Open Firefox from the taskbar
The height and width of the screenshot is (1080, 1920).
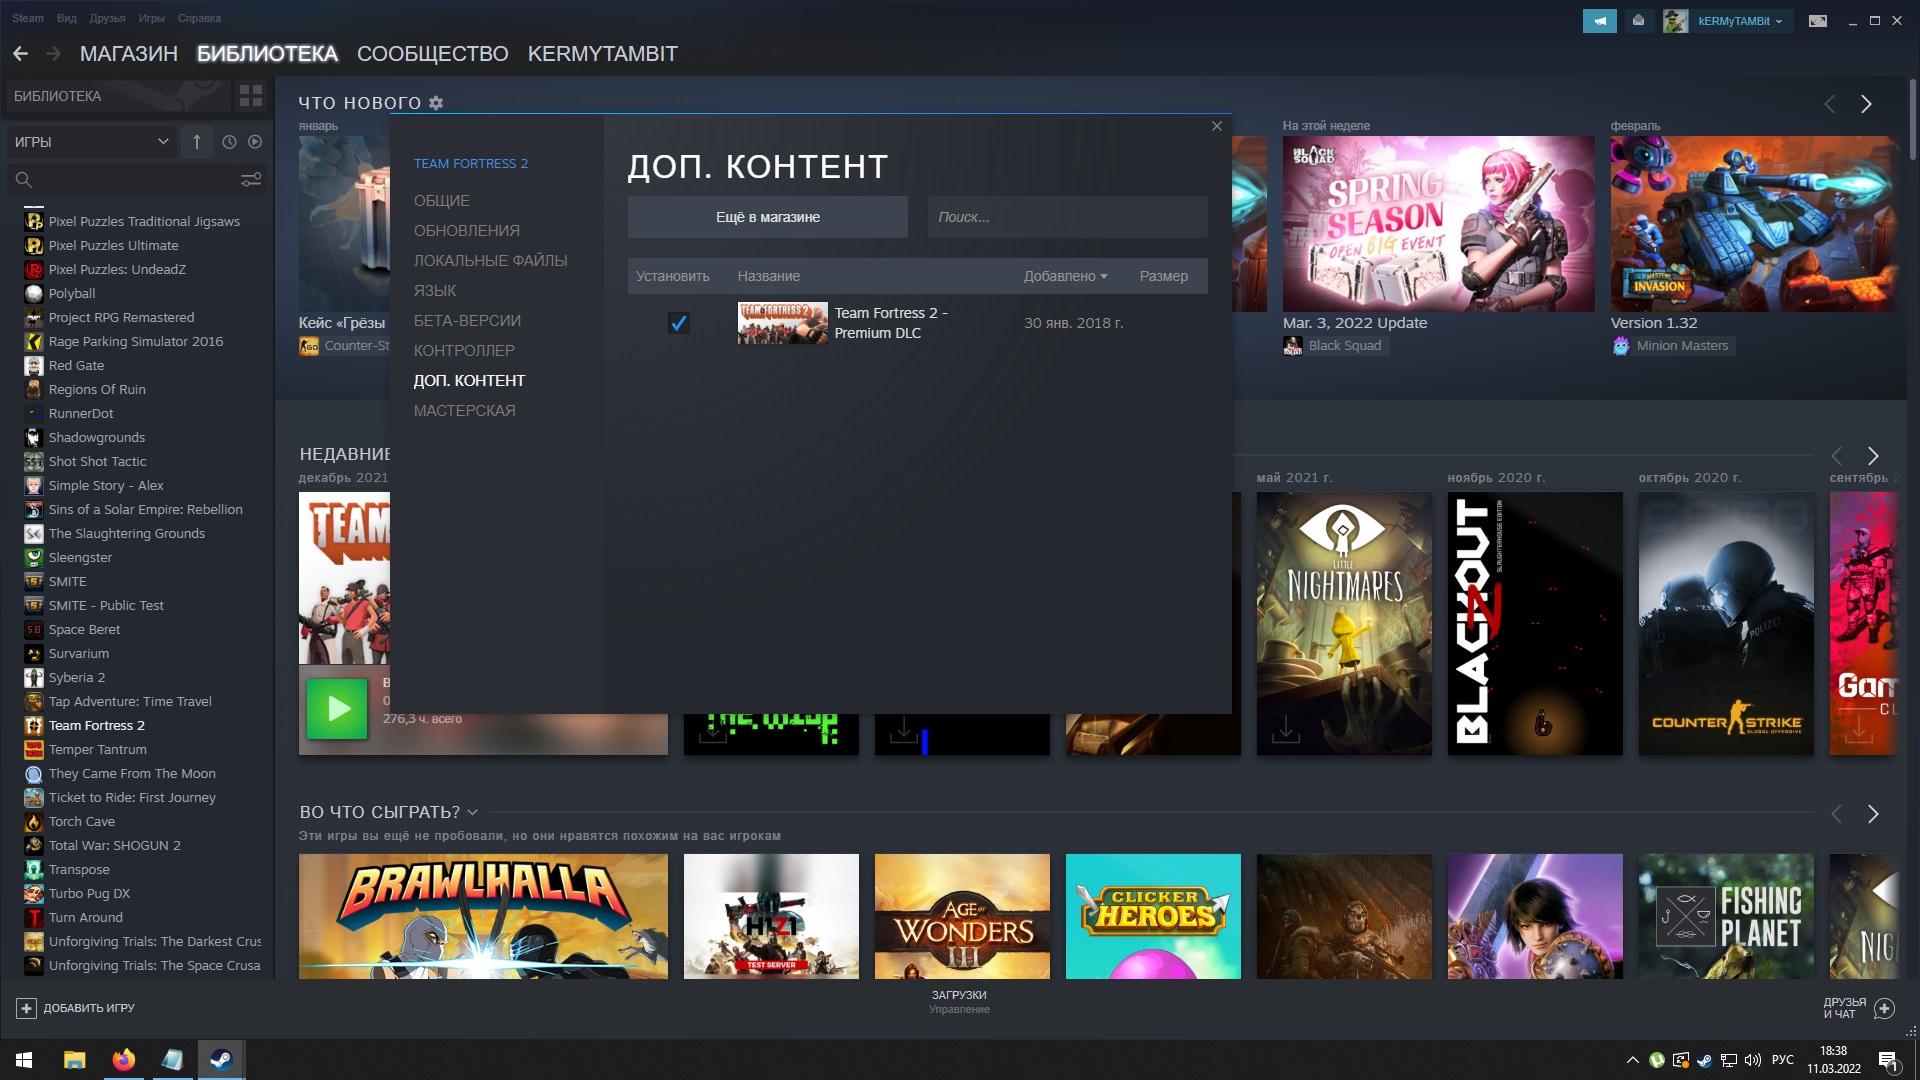pyautogui.click(x=124, y=1060)
